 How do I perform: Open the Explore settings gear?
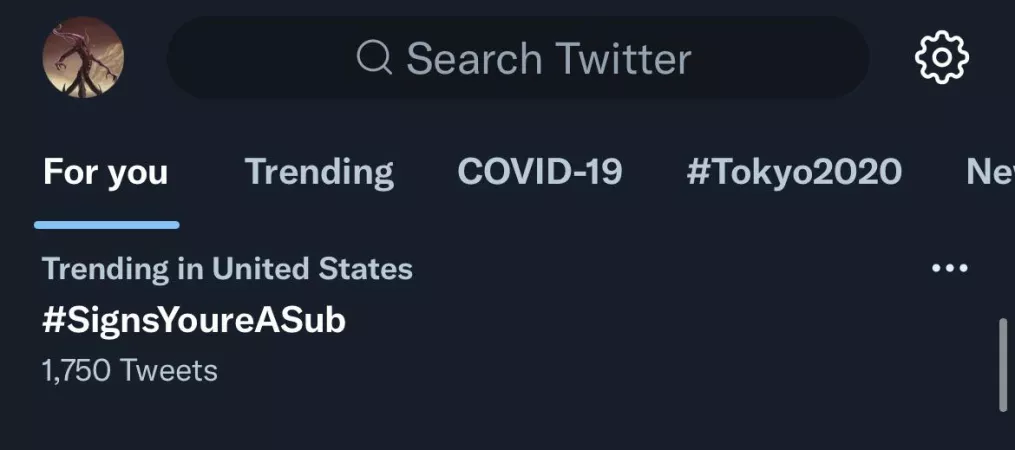pyautogui.click(x=942, y=57)
